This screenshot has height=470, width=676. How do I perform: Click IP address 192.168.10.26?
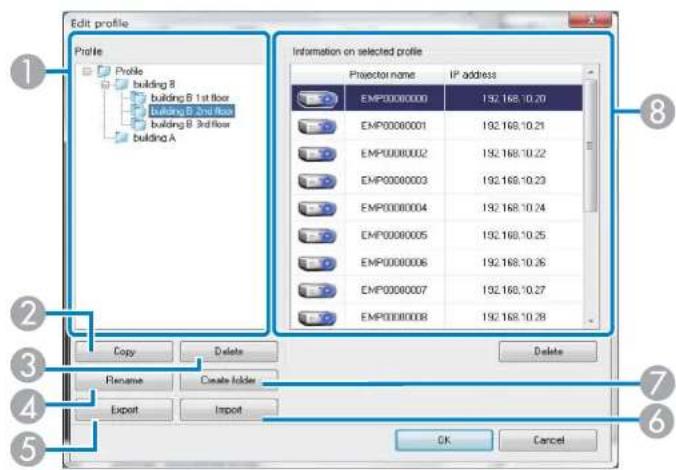[513, 263]
